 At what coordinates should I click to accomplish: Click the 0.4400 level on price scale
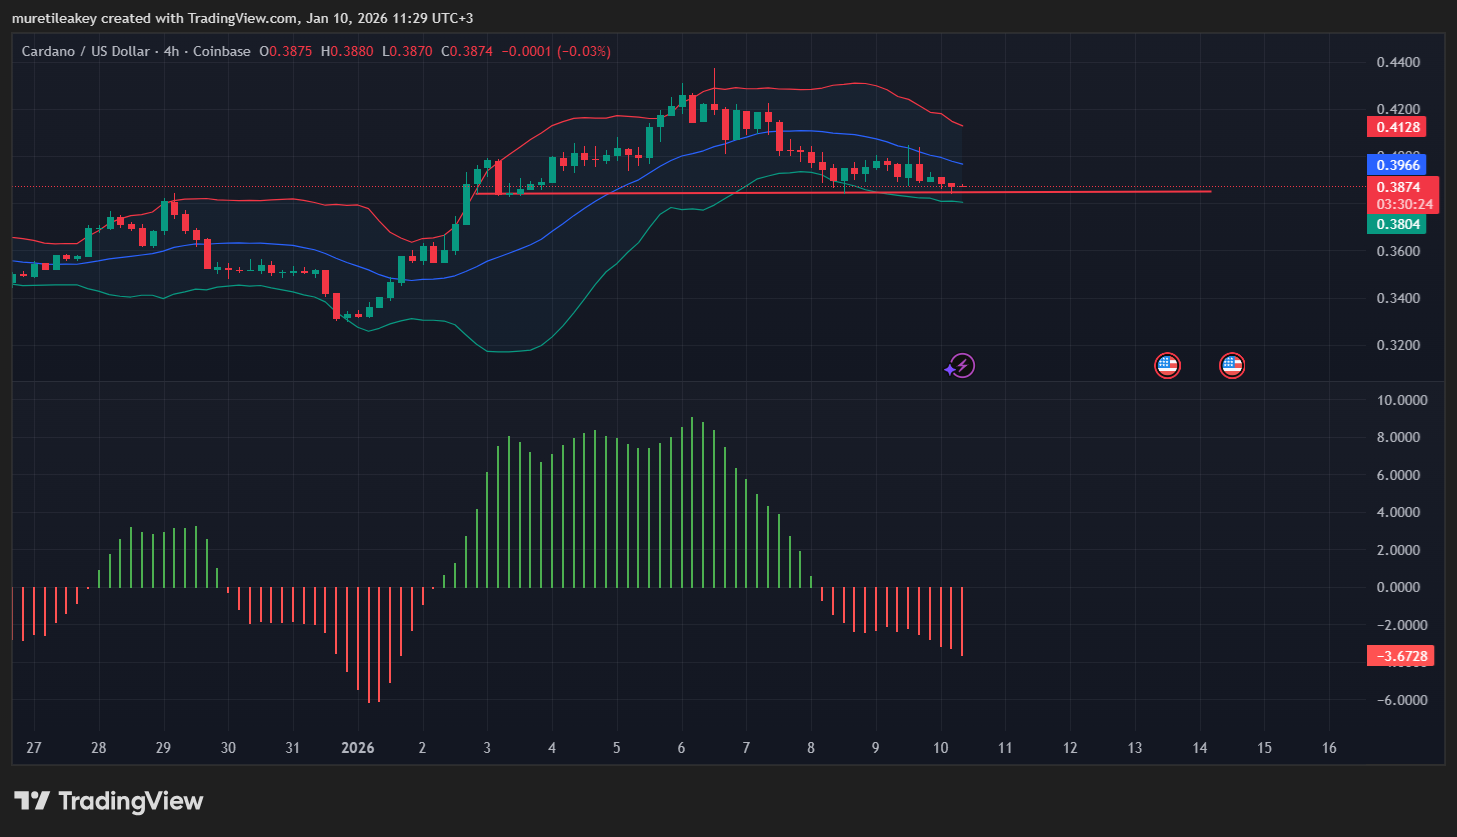[x=1397, y=62]
